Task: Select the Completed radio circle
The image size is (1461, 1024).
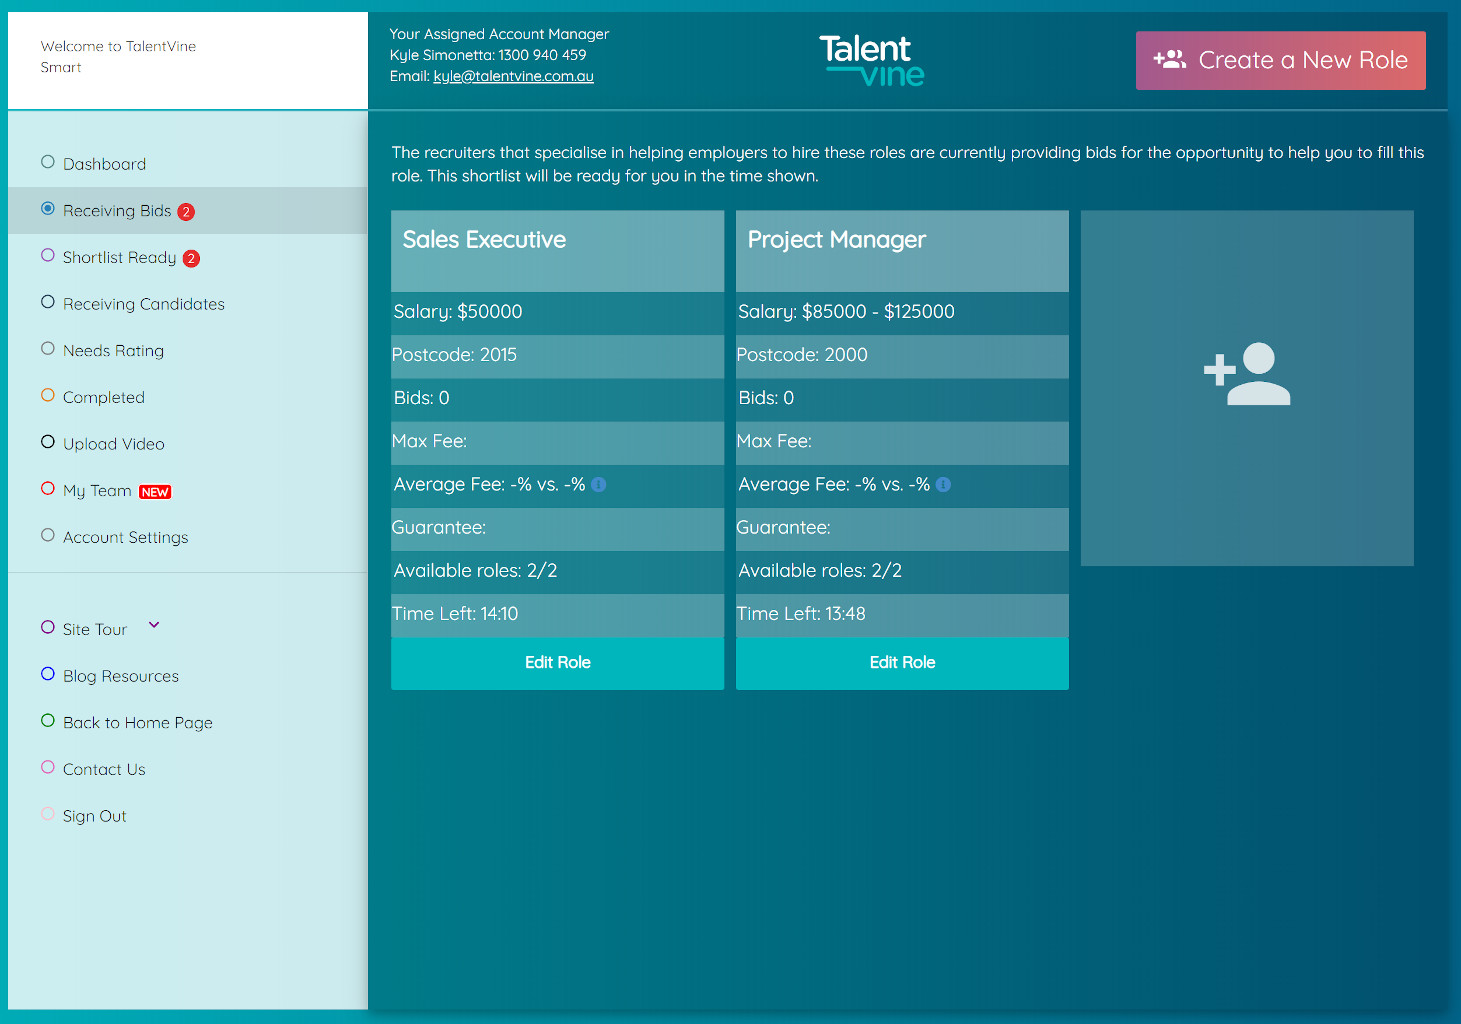Action: tap(48, 395)
